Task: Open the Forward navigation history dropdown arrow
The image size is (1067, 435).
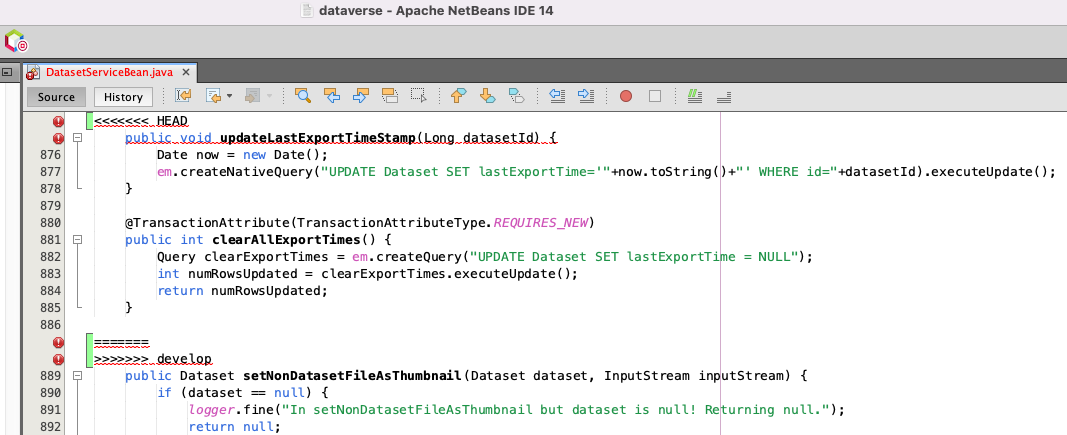Action: [269, 96]
